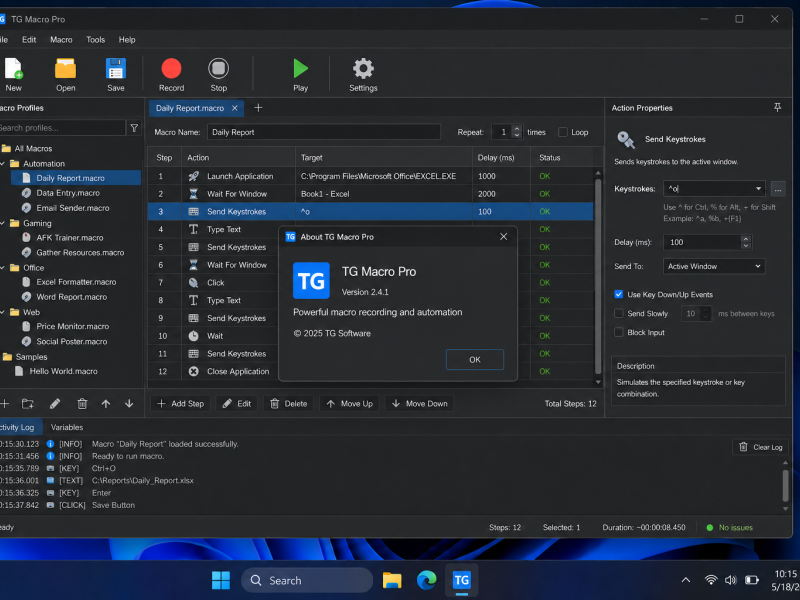Screen dimensions: 800x600
Task: Adjust the Repeat count spinner
Action: click(517, 132)
